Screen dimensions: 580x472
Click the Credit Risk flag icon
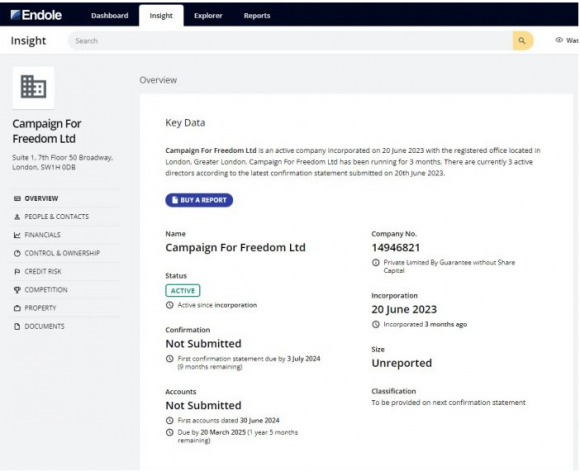tap(17, 272)
